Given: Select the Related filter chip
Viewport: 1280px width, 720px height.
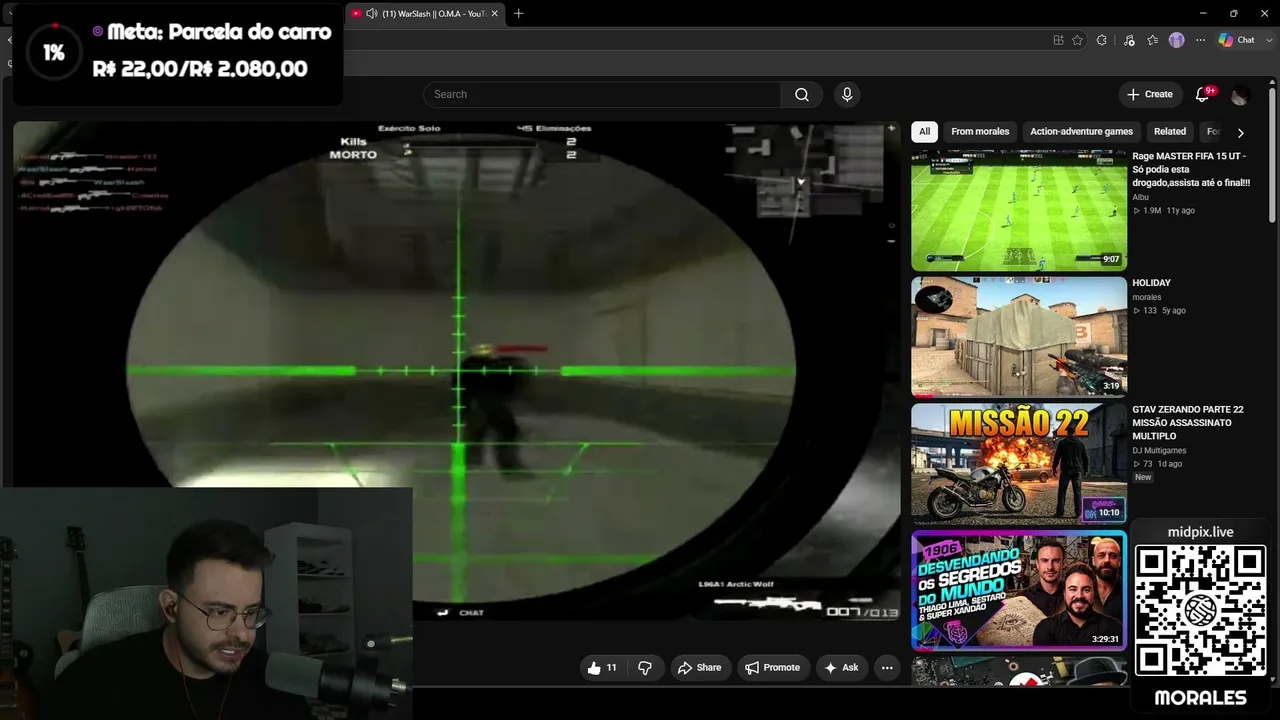Looking at the screenshot, I should click(1170, 131).
